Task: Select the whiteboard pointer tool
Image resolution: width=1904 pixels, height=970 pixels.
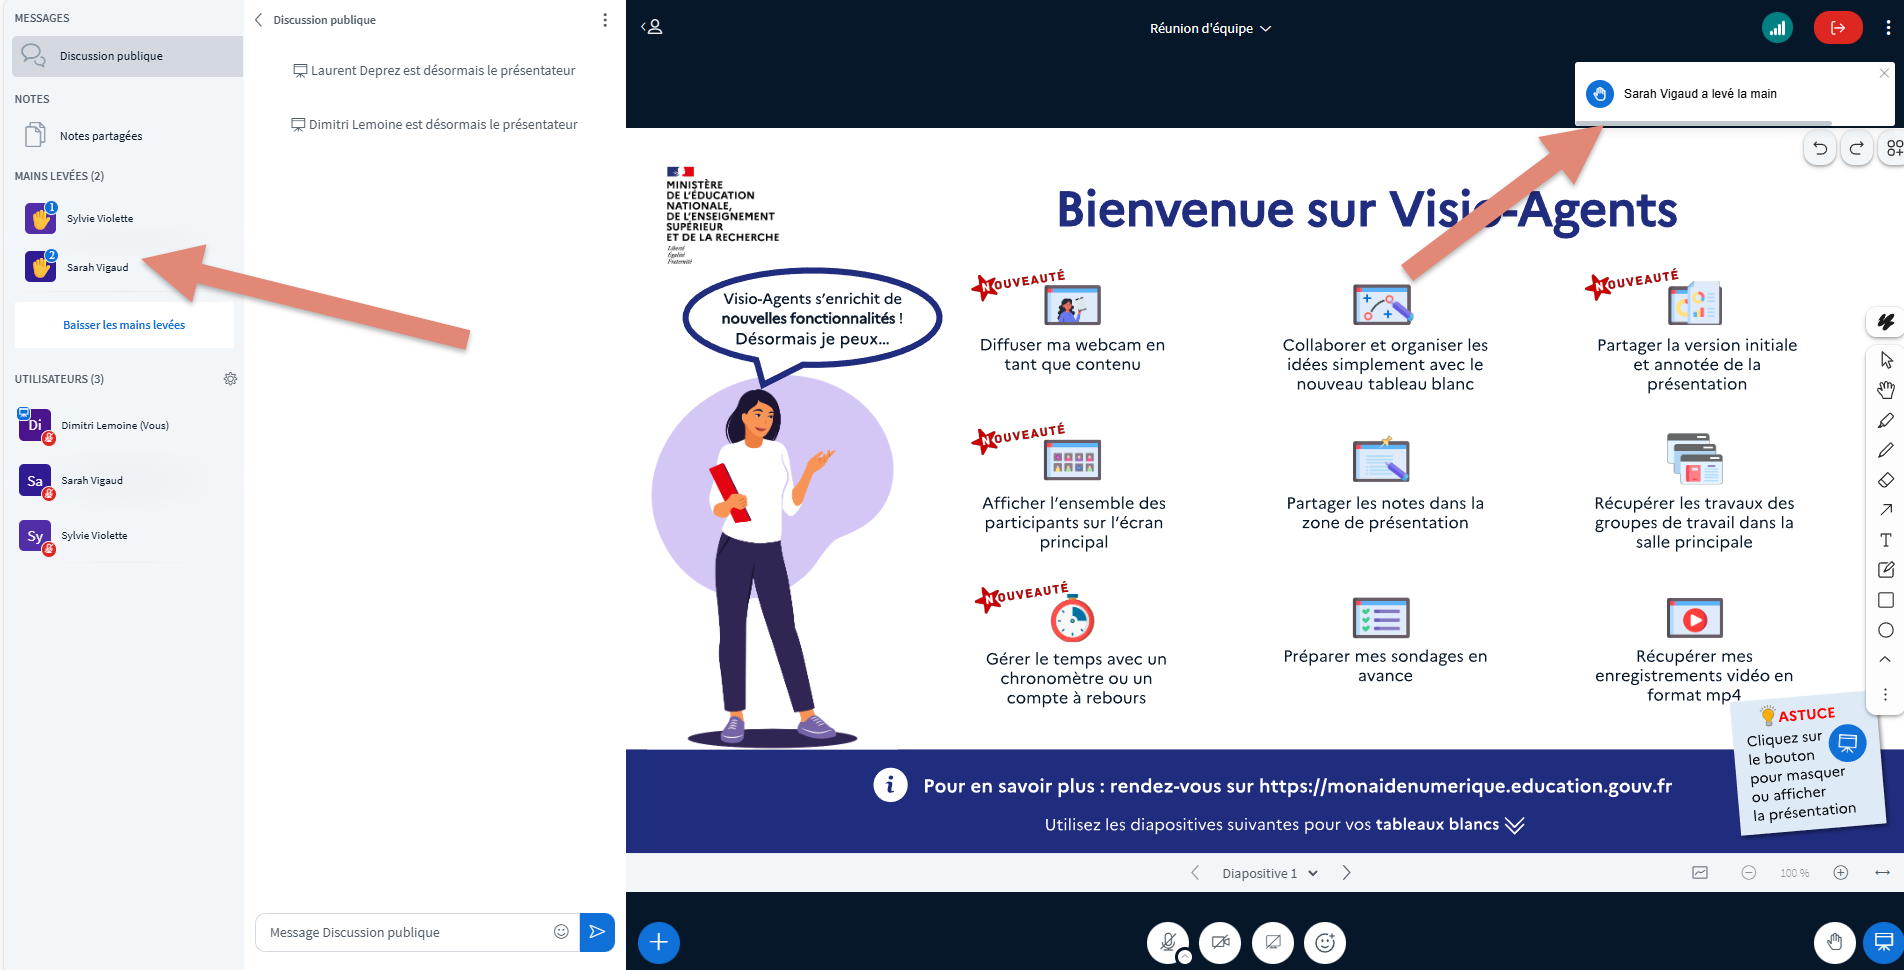Action: [x=1886, y=360]
